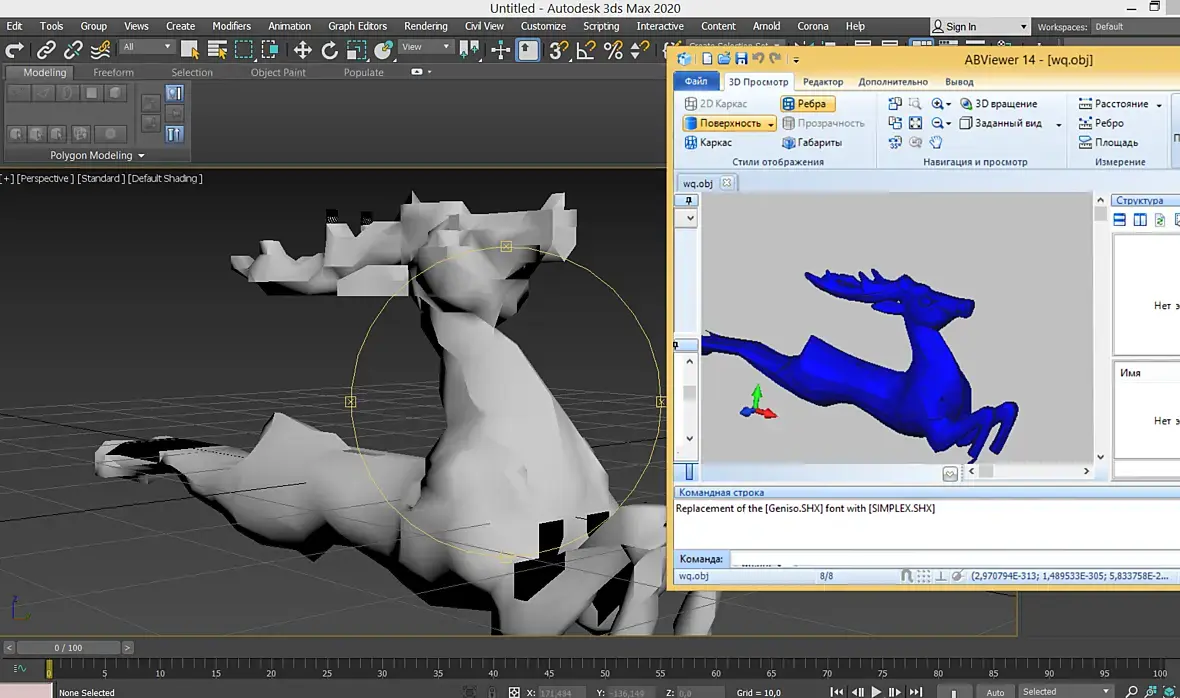Activate the Rotate tool in main toolbar
This screenshot has width=1180, height=698.
pos(330,49)
